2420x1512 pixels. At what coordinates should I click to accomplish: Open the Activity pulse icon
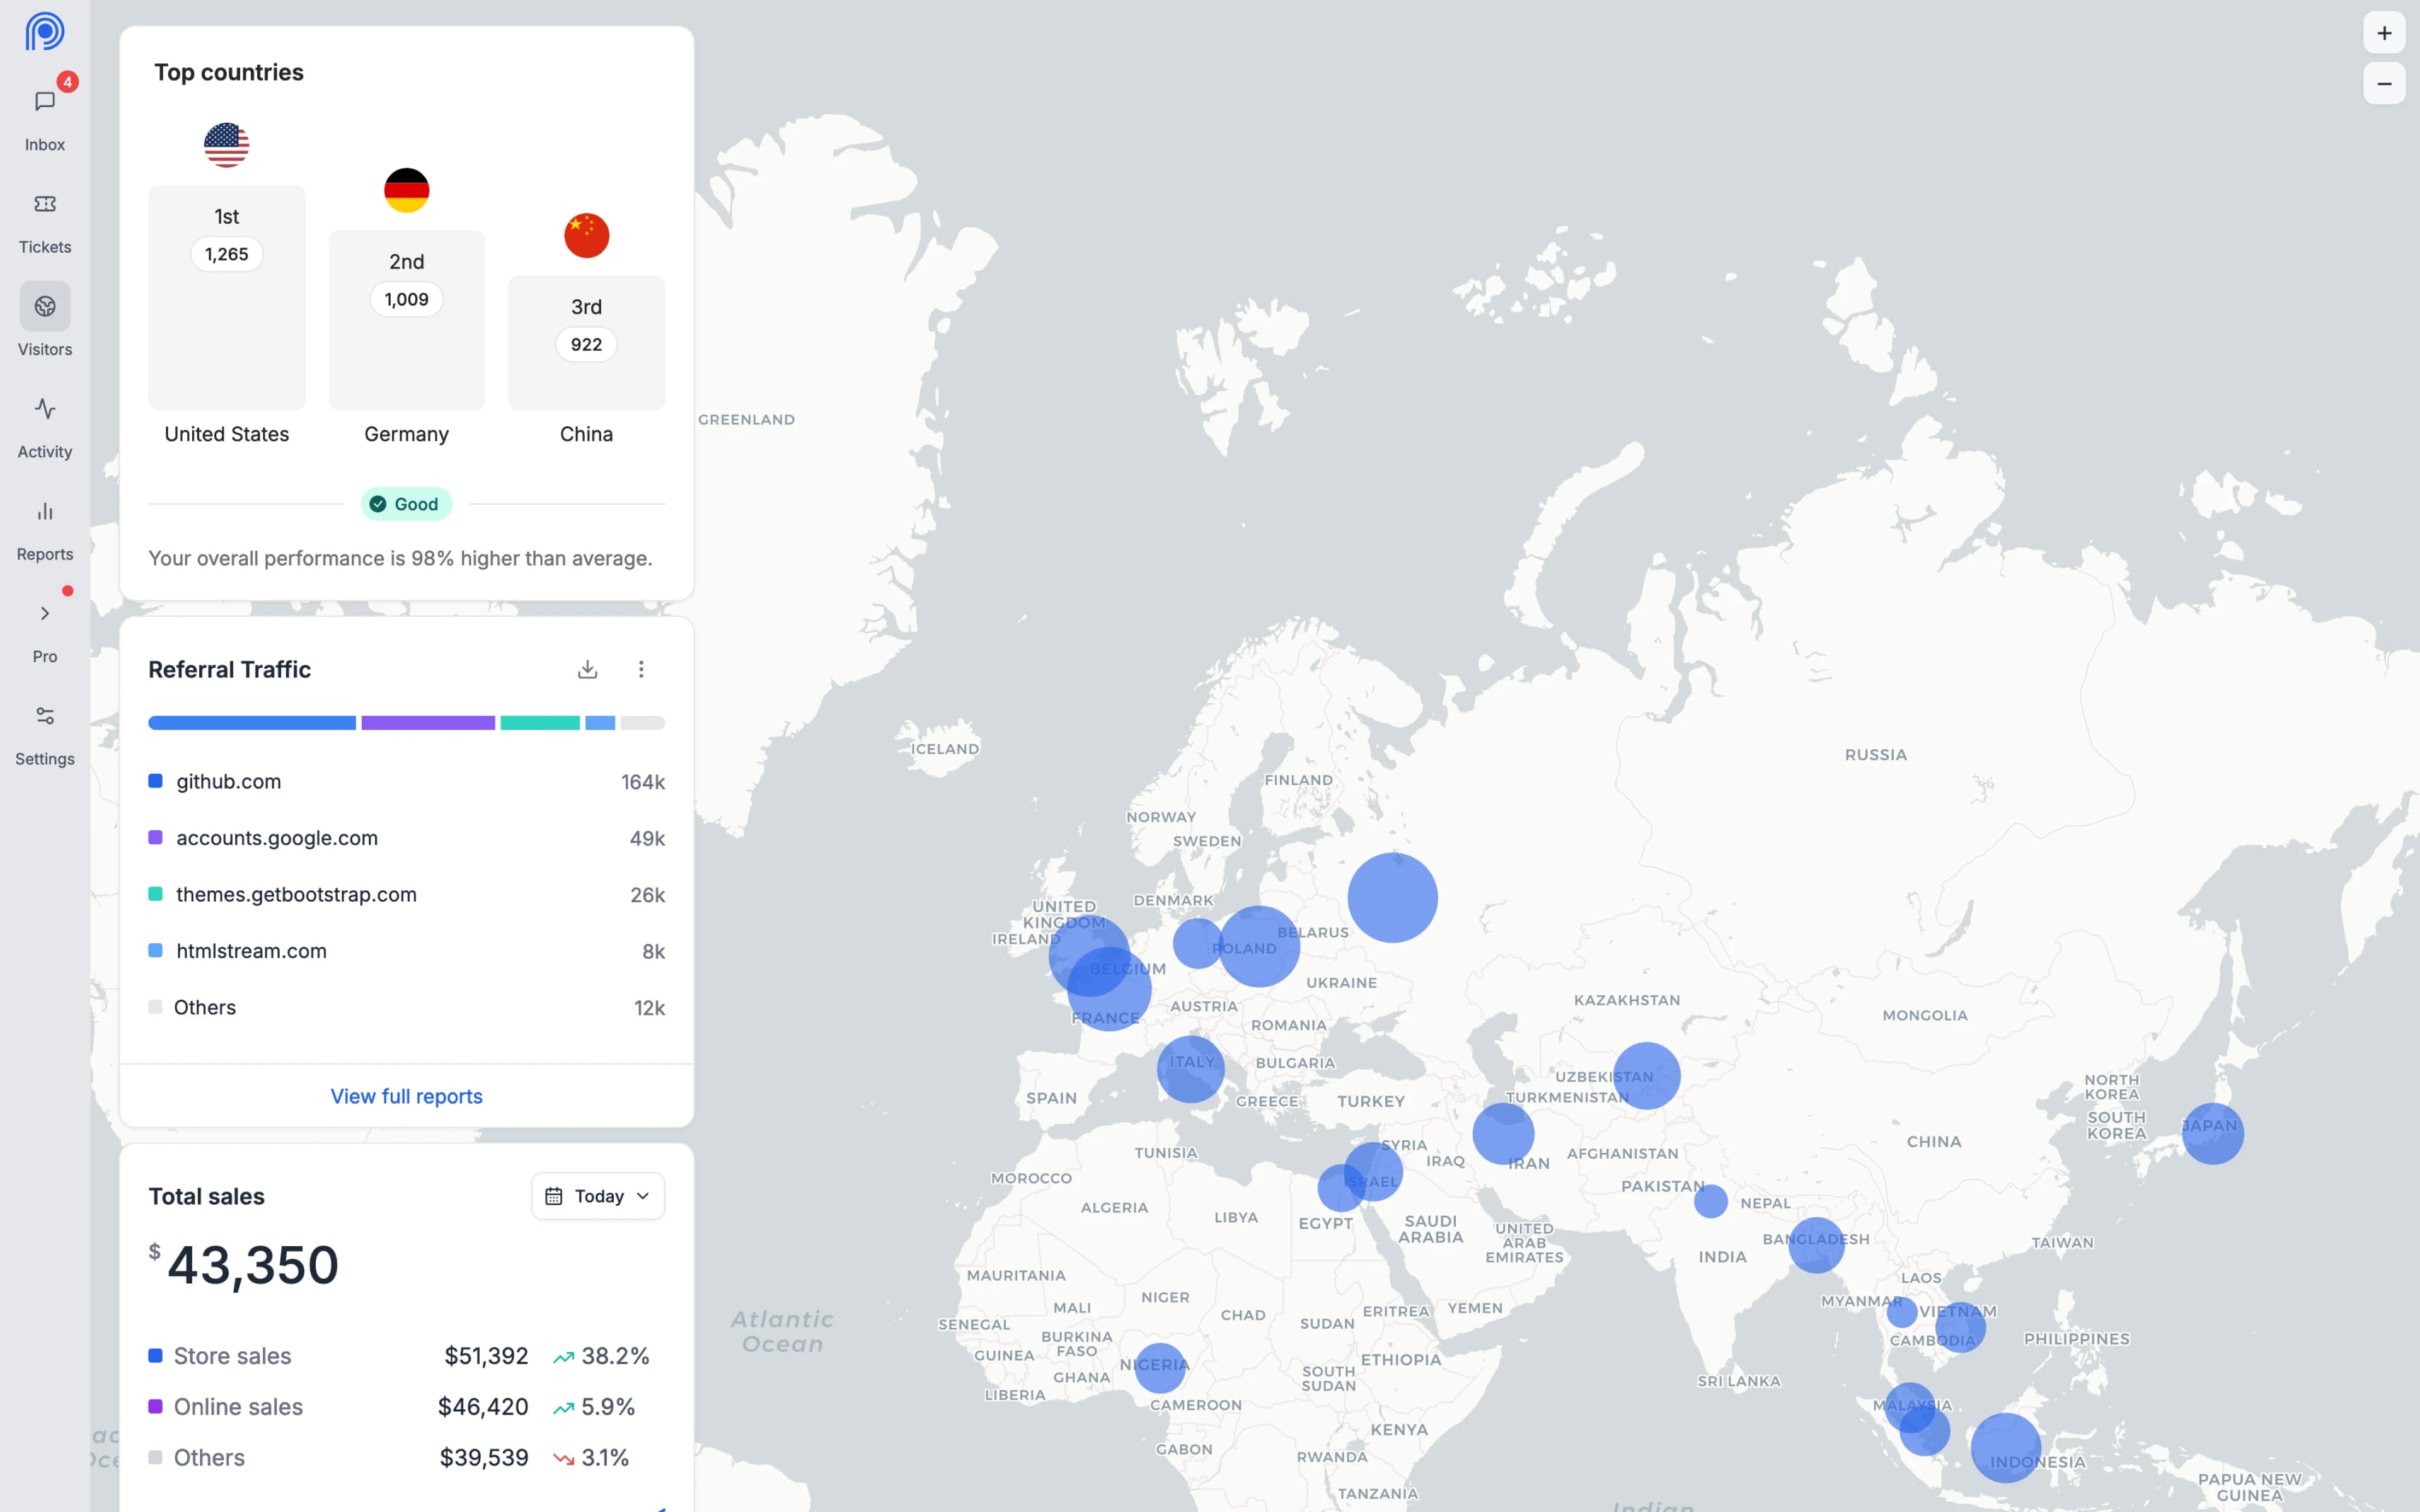pyautogui.click(x=45, y=409)
